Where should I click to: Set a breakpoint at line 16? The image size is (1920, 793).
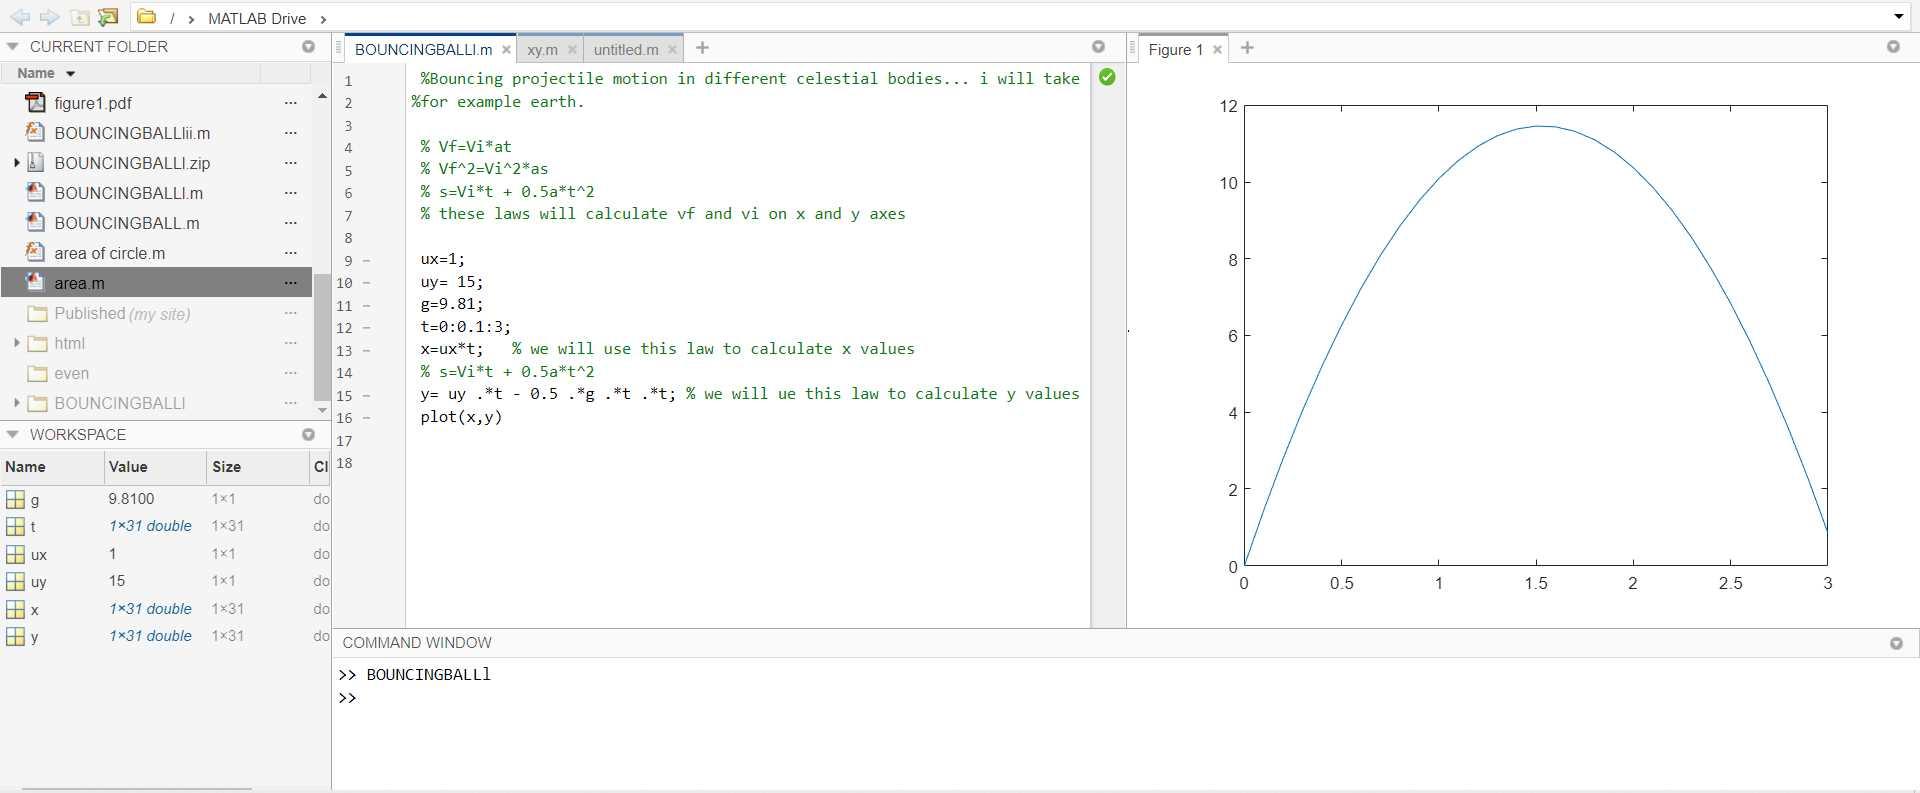[367, 418]
